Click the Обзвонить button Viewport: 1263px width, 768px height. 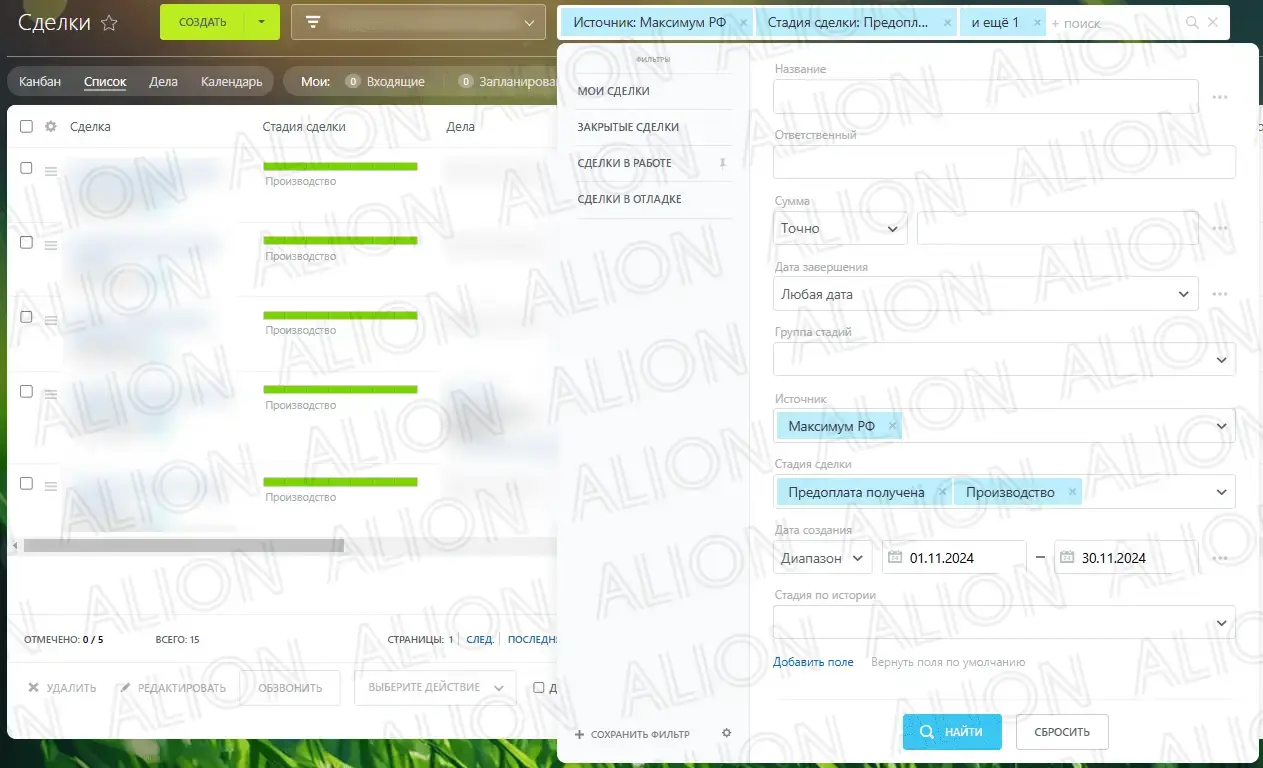coord(290,688)
